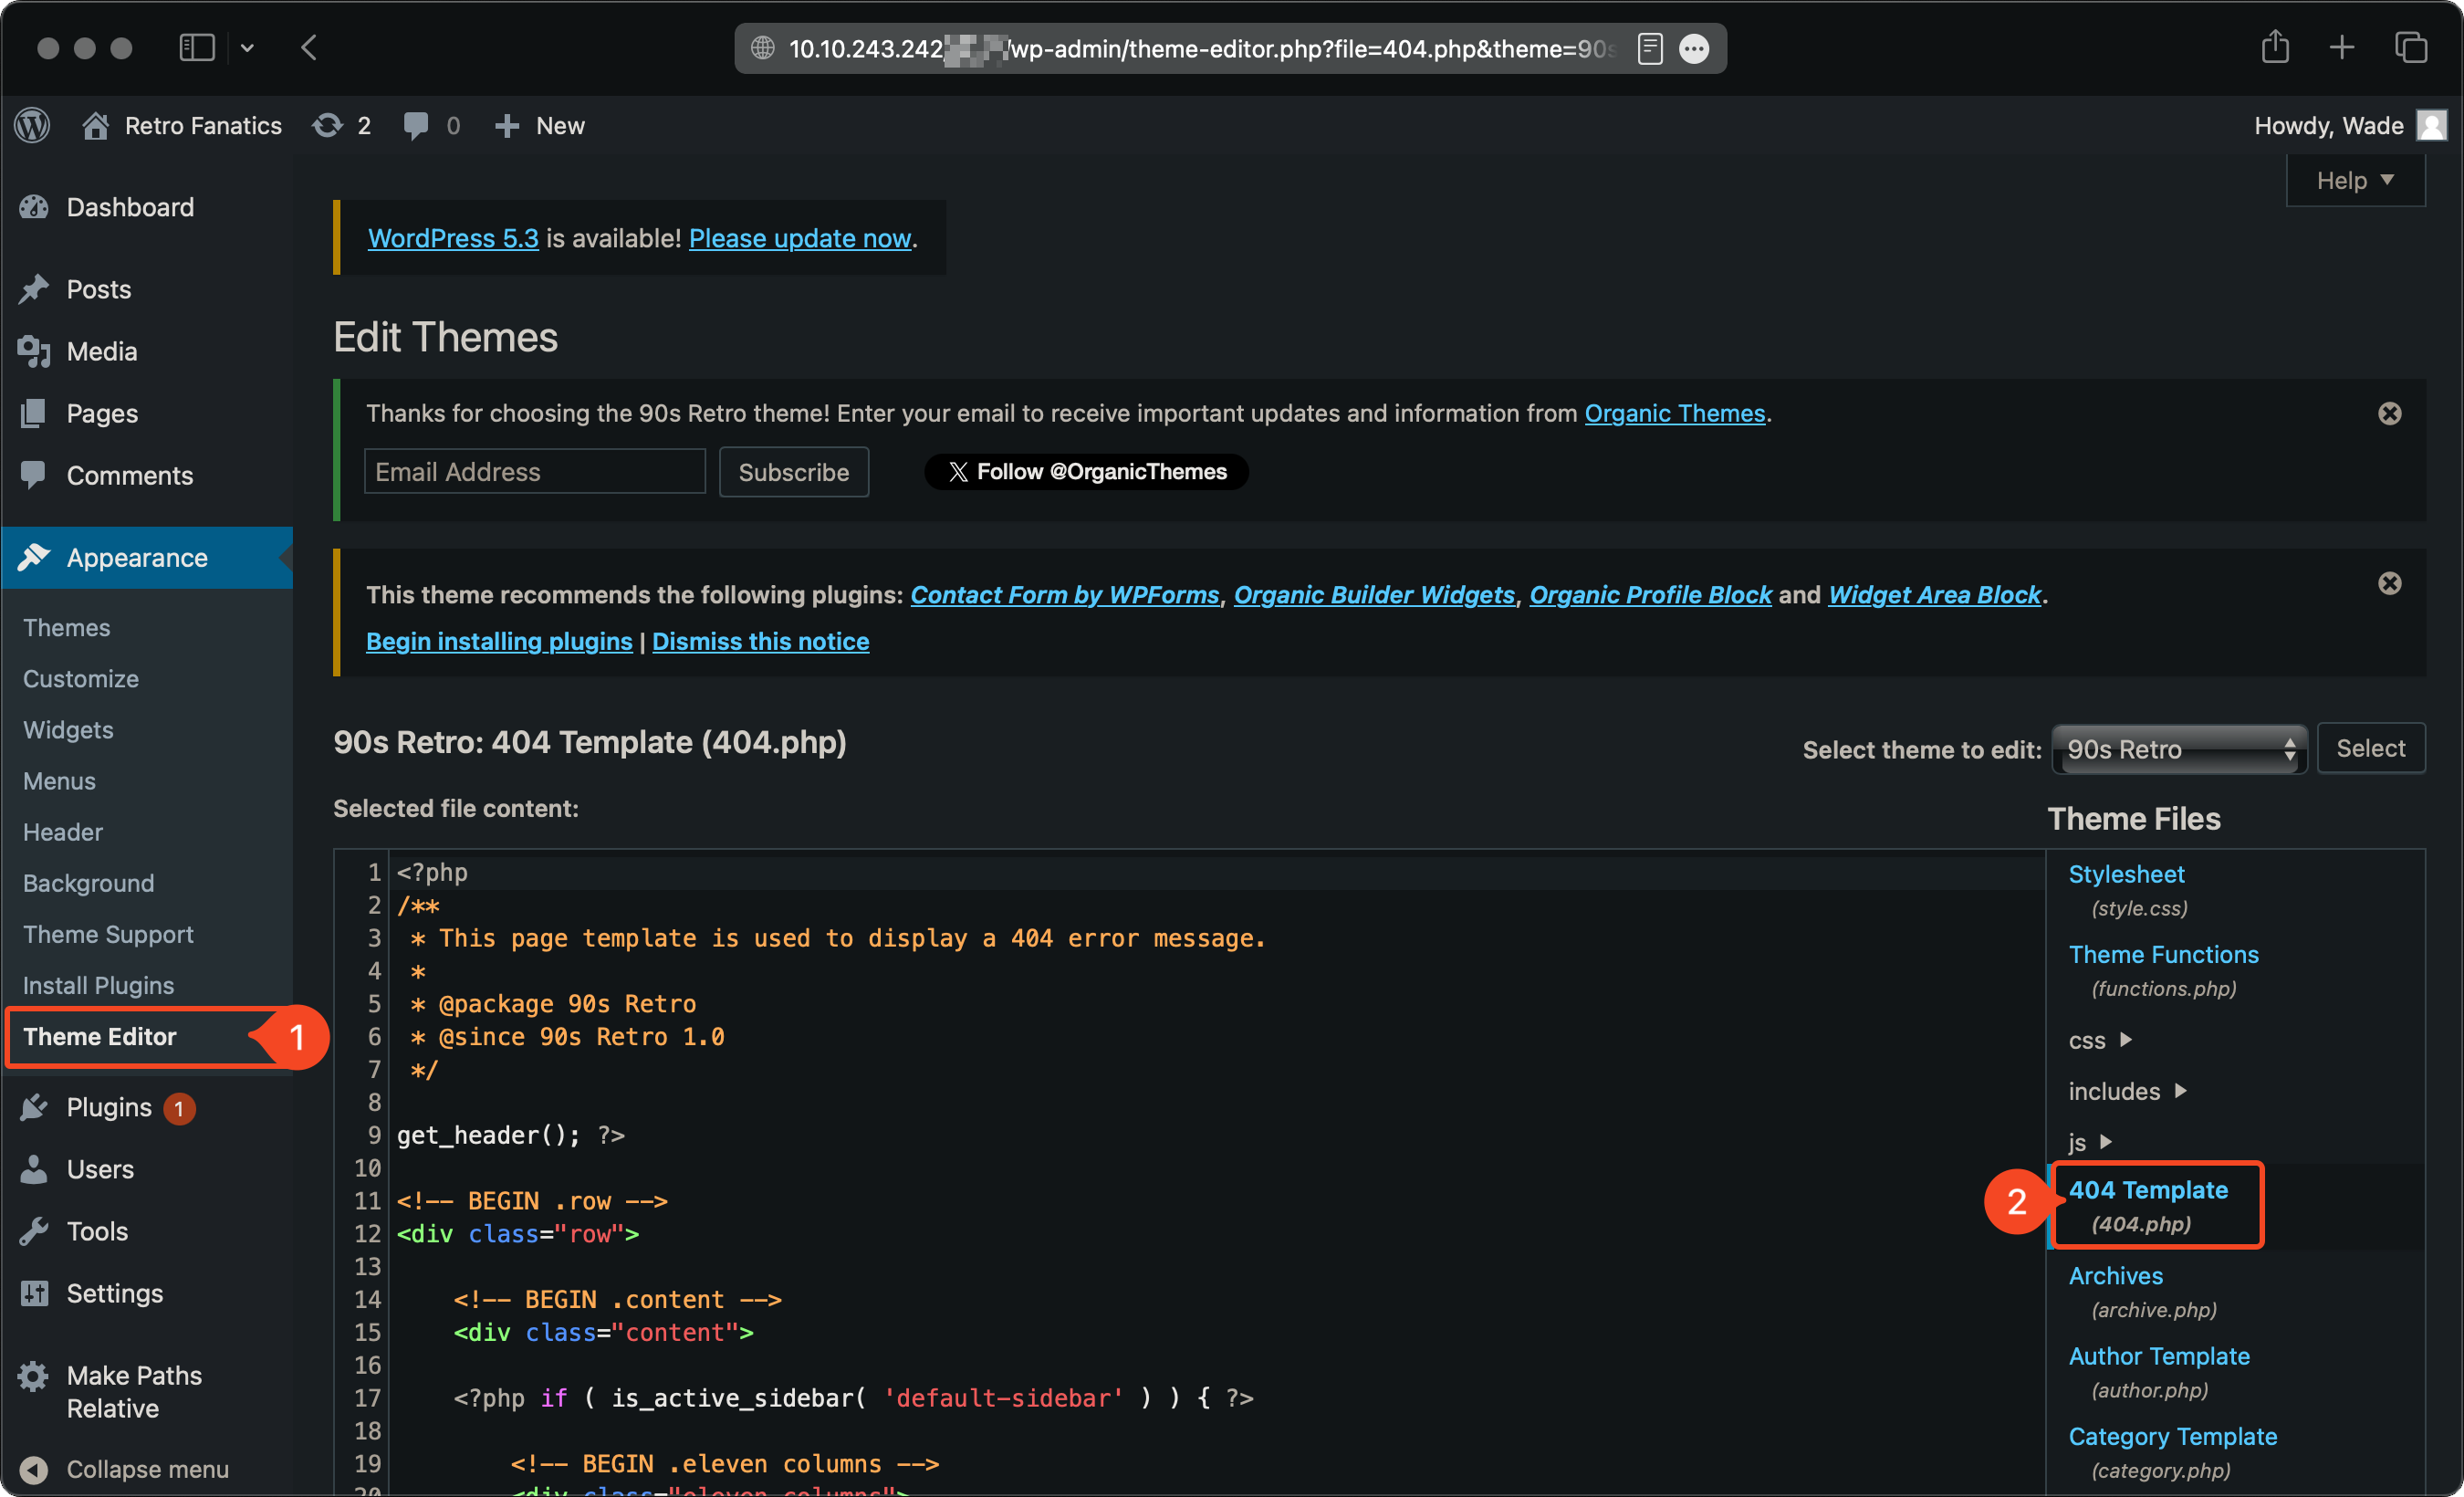This screenshot has width=2464, height=1497.
Task: Open the Howdy, Wade avatar
Action: (x=2431, y=125)
